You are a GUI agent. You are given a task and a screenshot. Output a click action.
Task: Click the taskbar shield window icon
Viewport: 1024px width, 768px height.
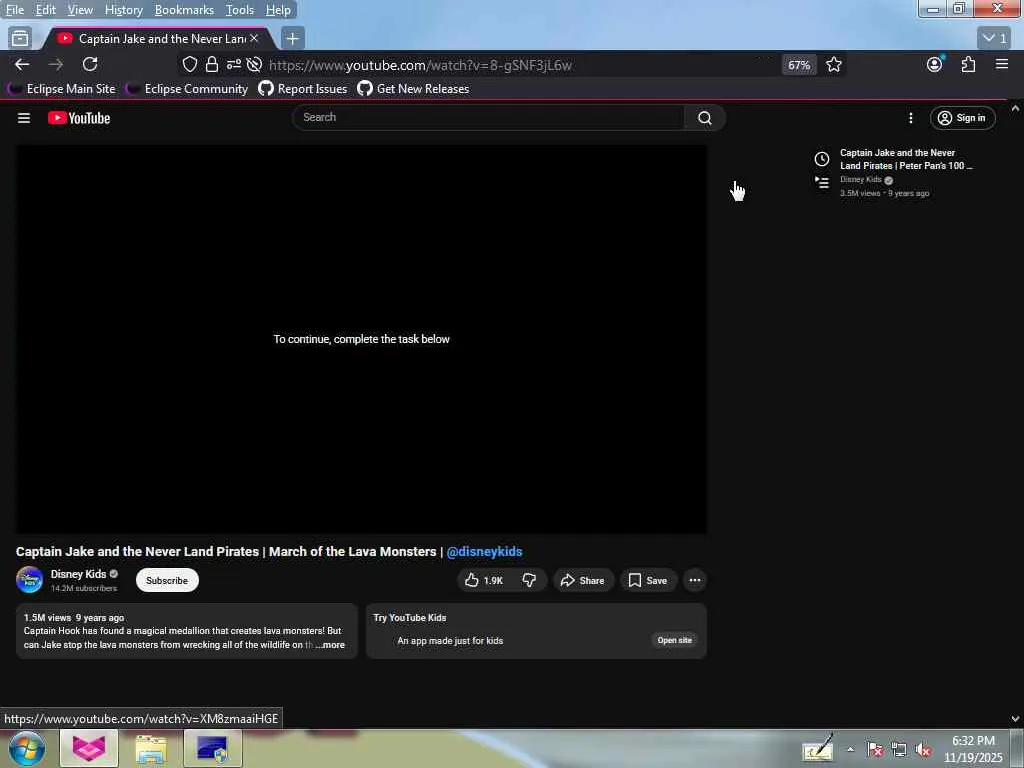coord(212,748)
